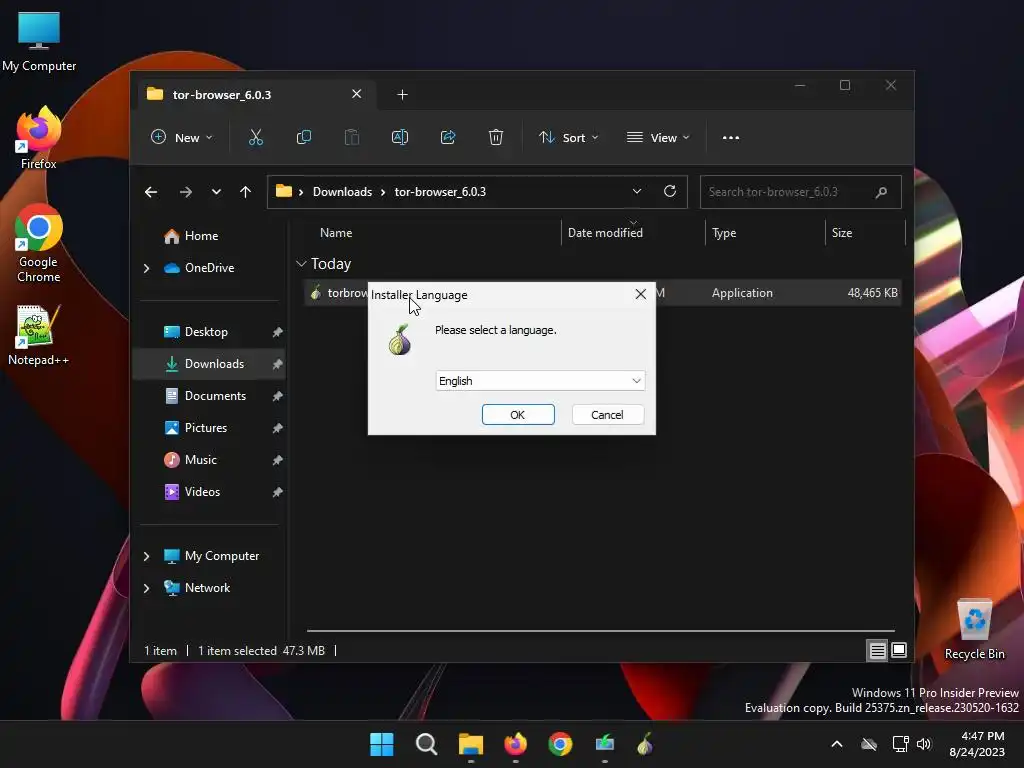Screen dimensions: 1024x768
Task: Open the See more ellipsis menu
Action: (x=731, y=138)
